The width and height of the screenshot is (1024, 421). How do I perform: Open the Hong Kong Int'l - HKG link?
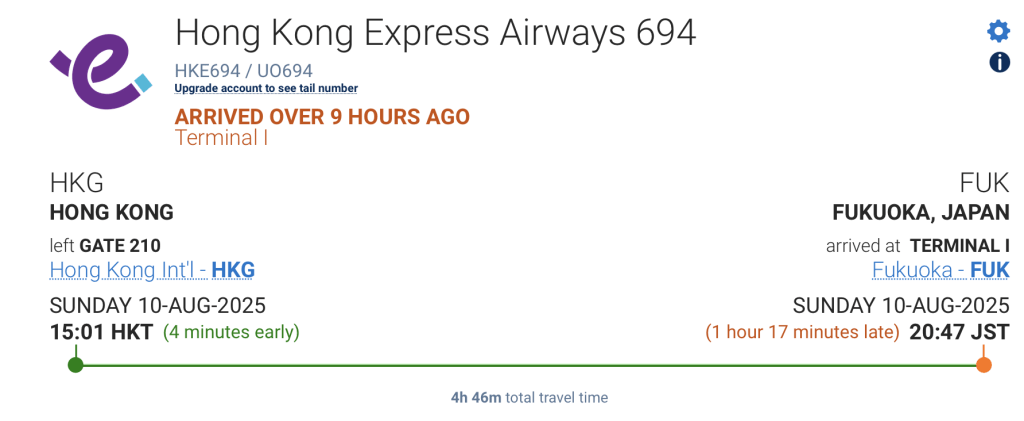[x=152, y=270]
